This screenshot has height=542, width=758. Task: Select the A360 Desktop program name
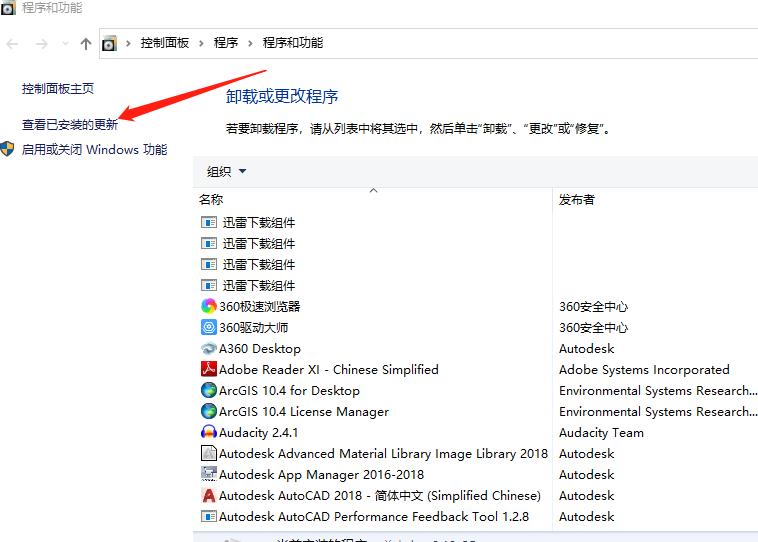[260, 349]
